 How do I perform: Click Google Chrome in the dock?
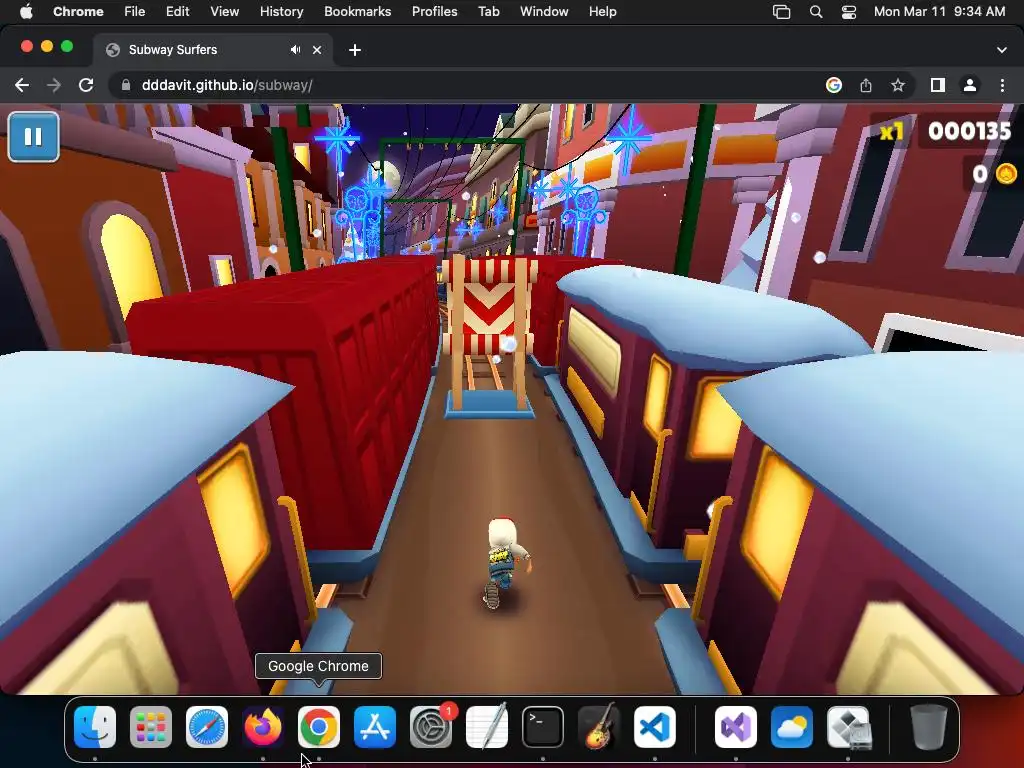319,727
